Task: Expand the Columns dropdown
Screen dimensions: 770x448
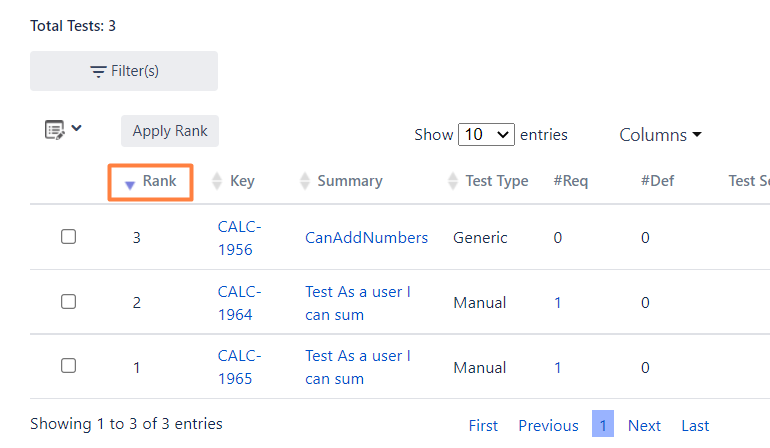Action: (x=660, y=135)
